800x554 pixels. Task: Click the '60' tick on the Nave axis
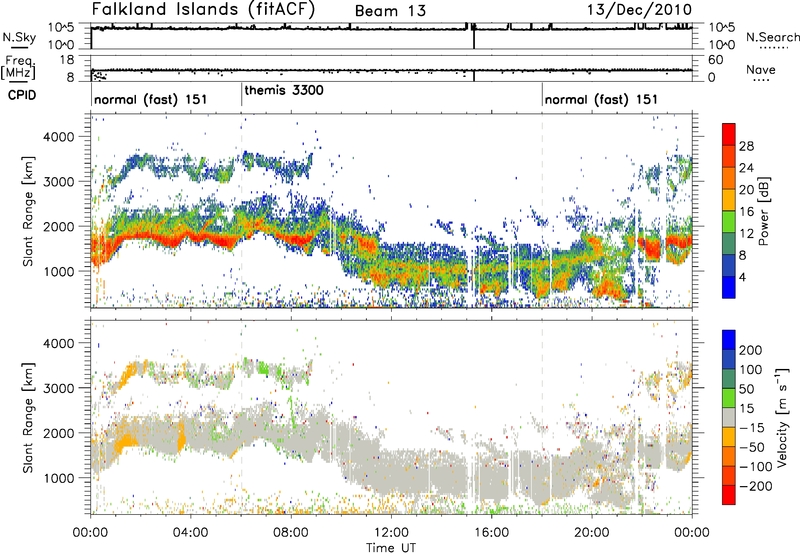pyautogui.click(x=716, y=60)
